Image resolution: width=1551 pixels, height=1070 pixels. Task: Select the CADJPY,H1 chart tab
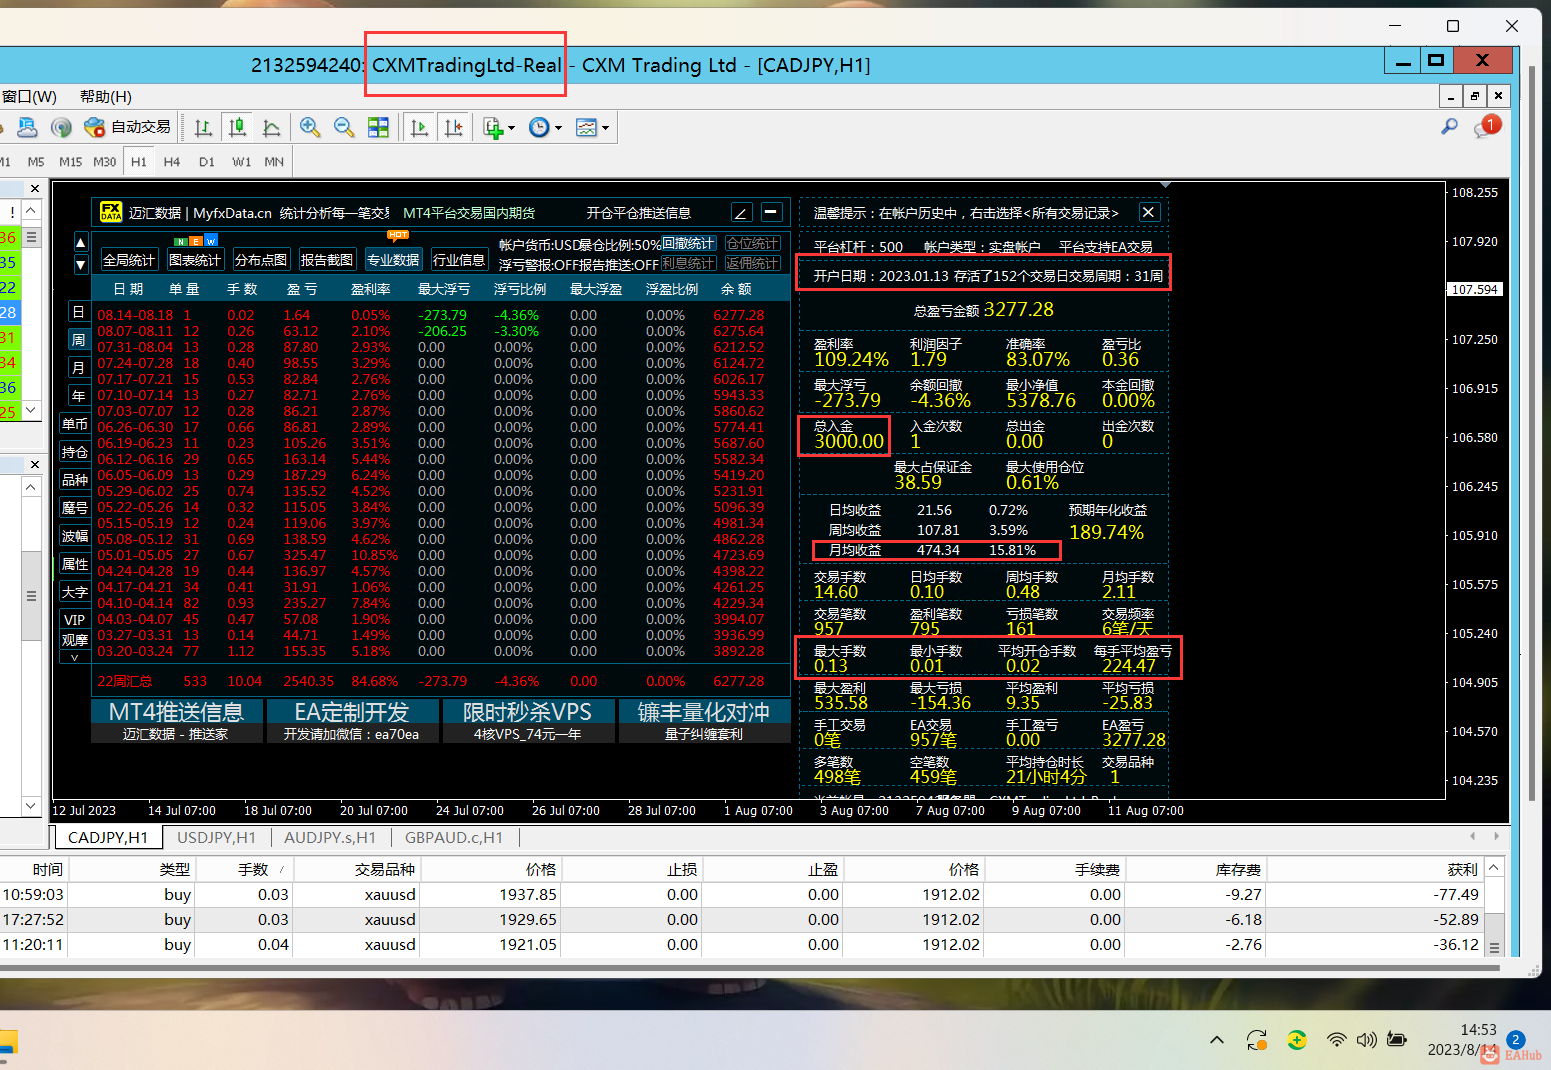pos(108,838)
